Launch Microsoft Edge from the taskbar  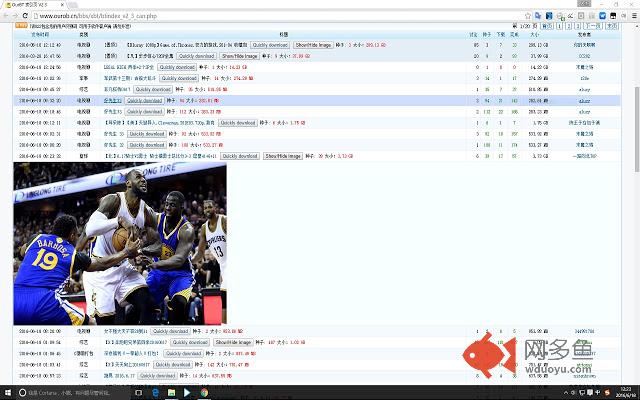156,393
